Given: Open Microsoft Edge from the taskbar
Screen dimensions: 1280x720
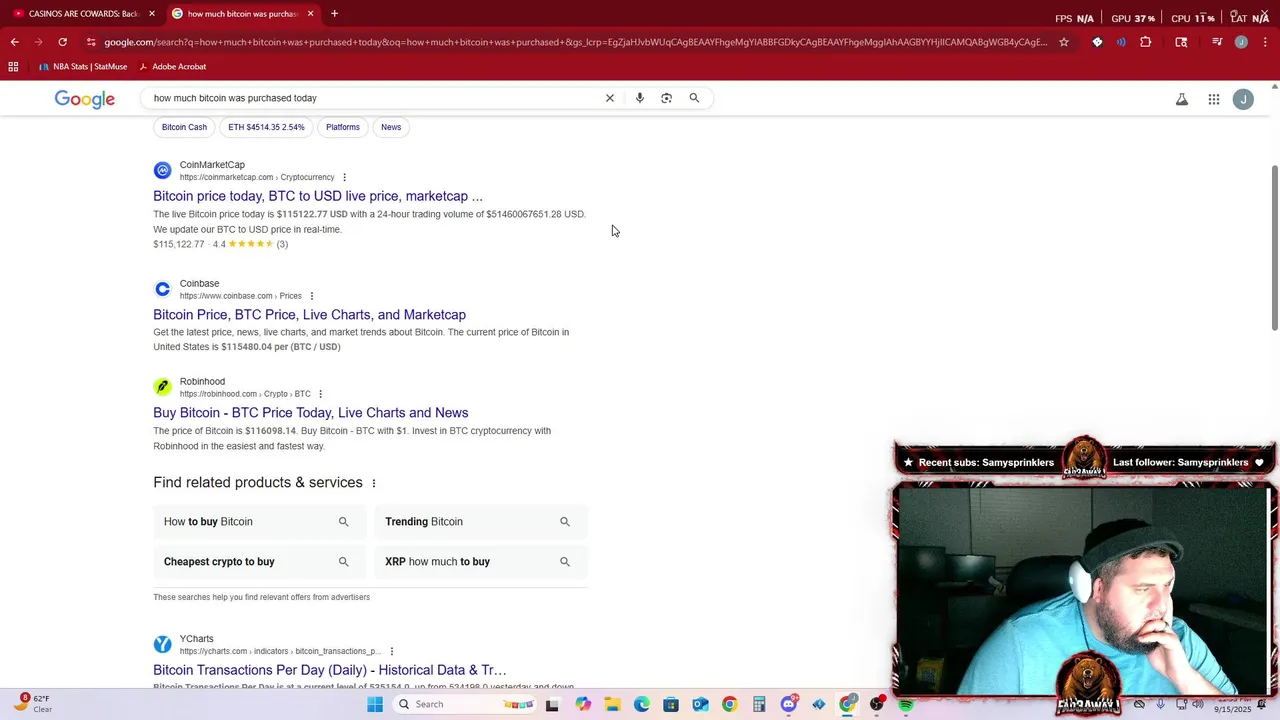Looking at the screenshot, I should click(642, 704).
